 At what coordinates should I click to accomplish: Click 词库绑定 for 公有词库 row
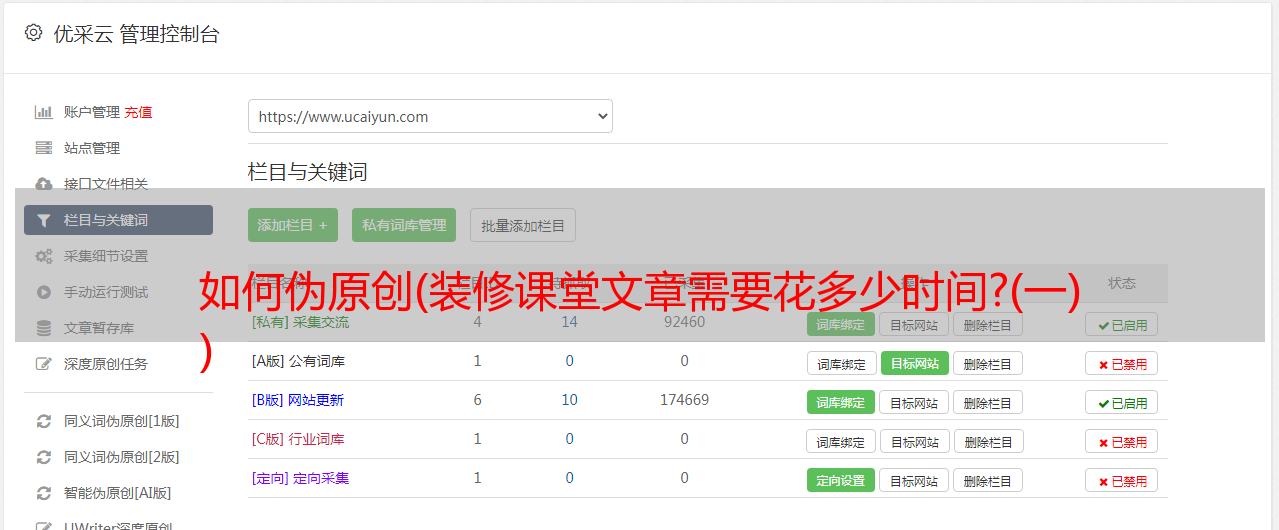click(841, 363)
